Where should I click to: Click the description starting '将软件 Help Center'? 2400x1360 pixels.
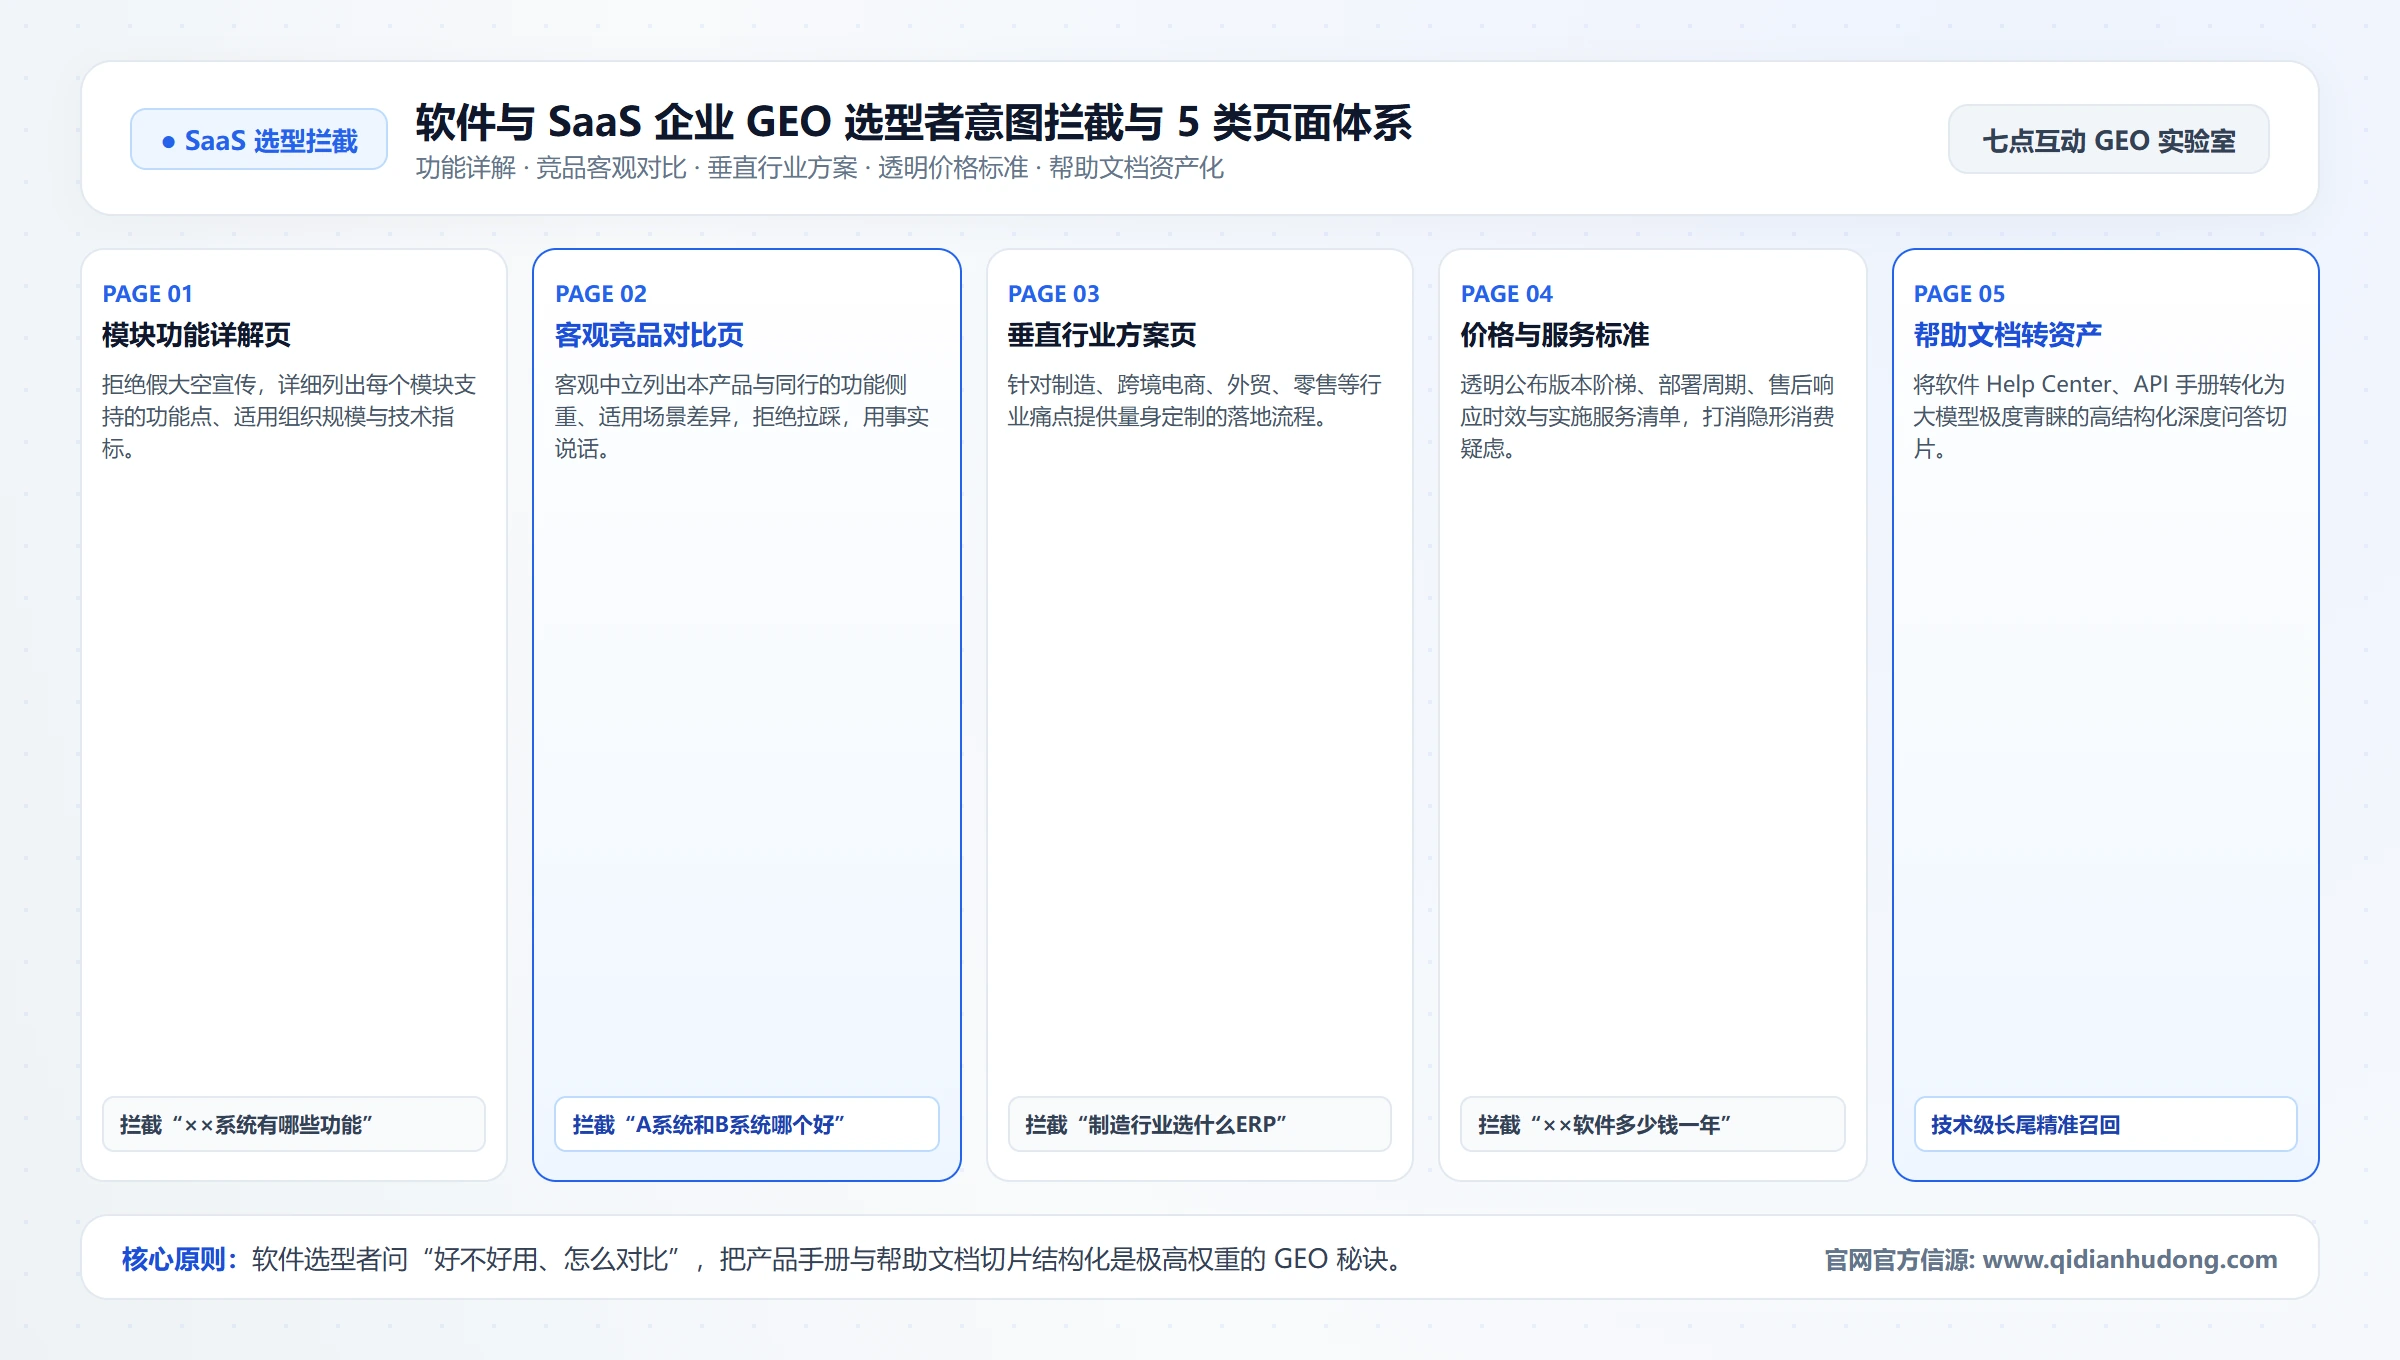point(2100,417)
